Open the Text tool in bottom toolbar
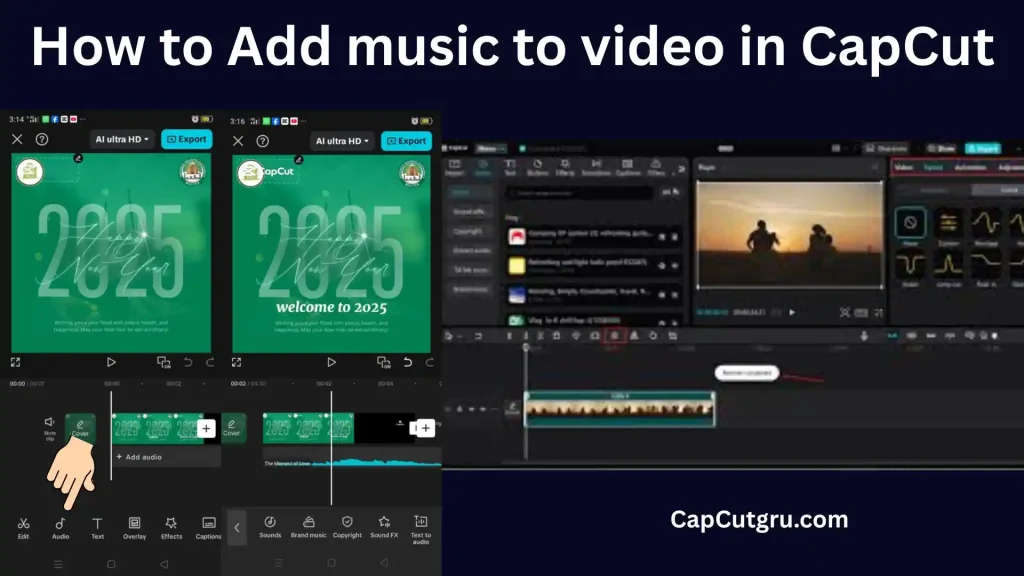The width and height of the screenshot is (1024, 576). [x=97, y=528]
